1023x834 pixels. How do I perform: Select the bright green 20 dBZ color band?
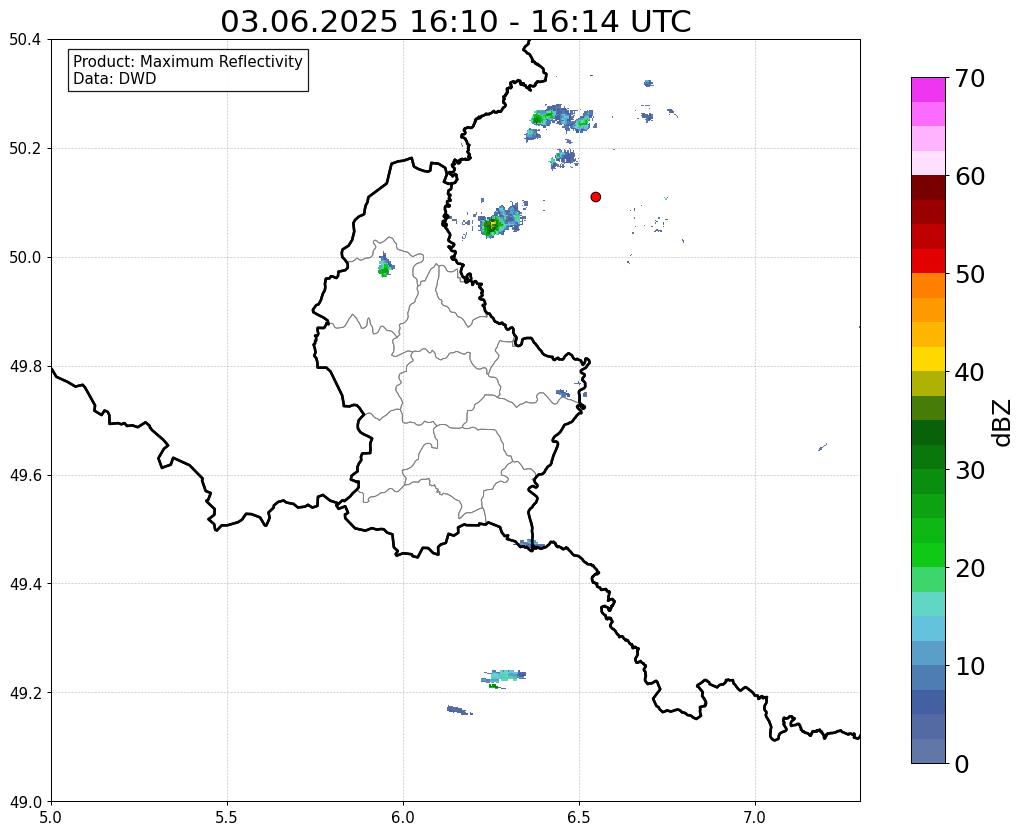click(928, 555)
